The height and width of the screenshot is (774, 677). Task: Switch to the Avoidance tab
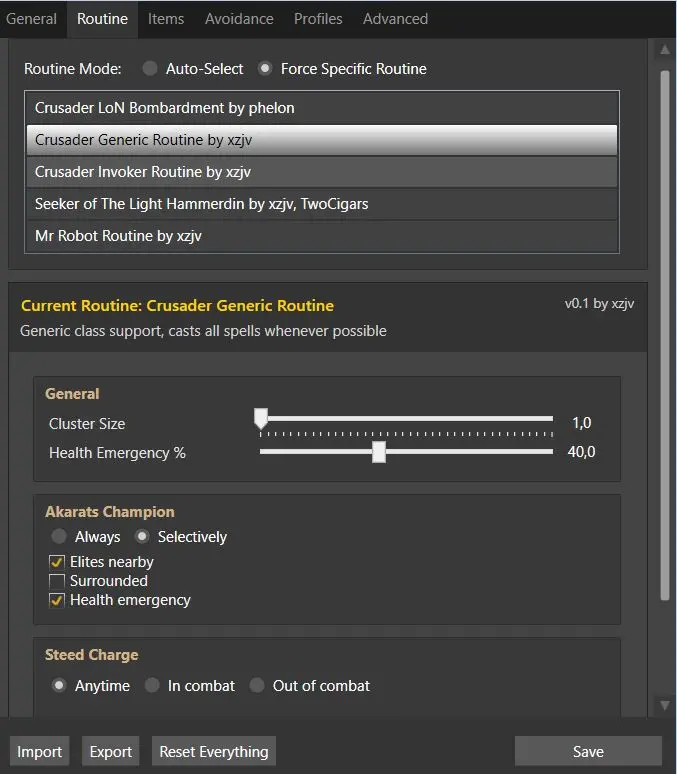pyautogui.click(x=239, y=19)
